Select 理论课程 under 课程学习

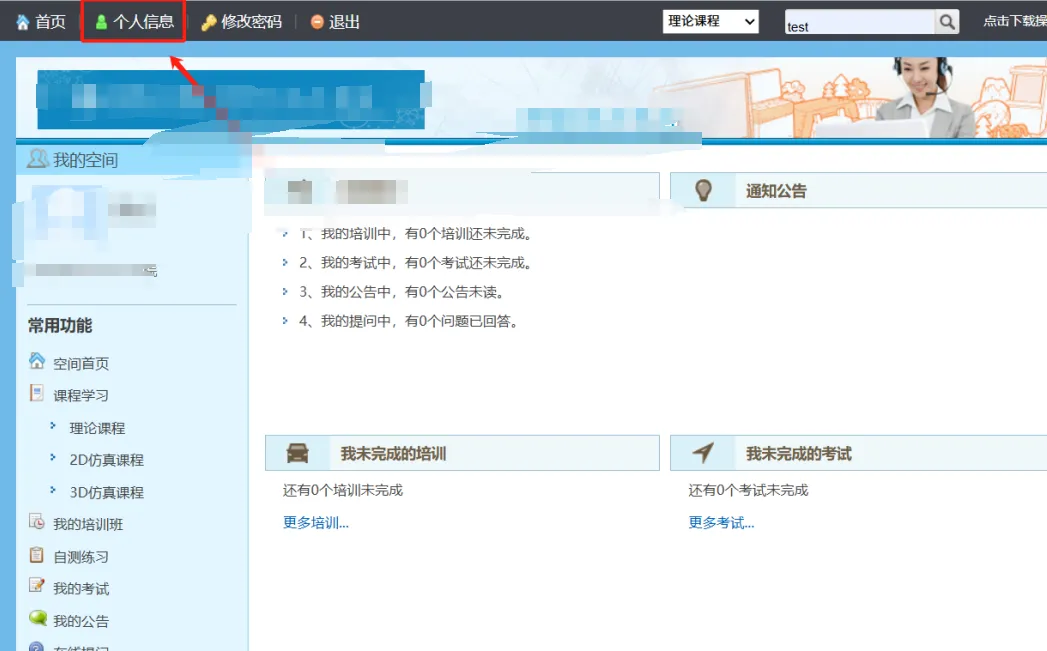[97, 428]
